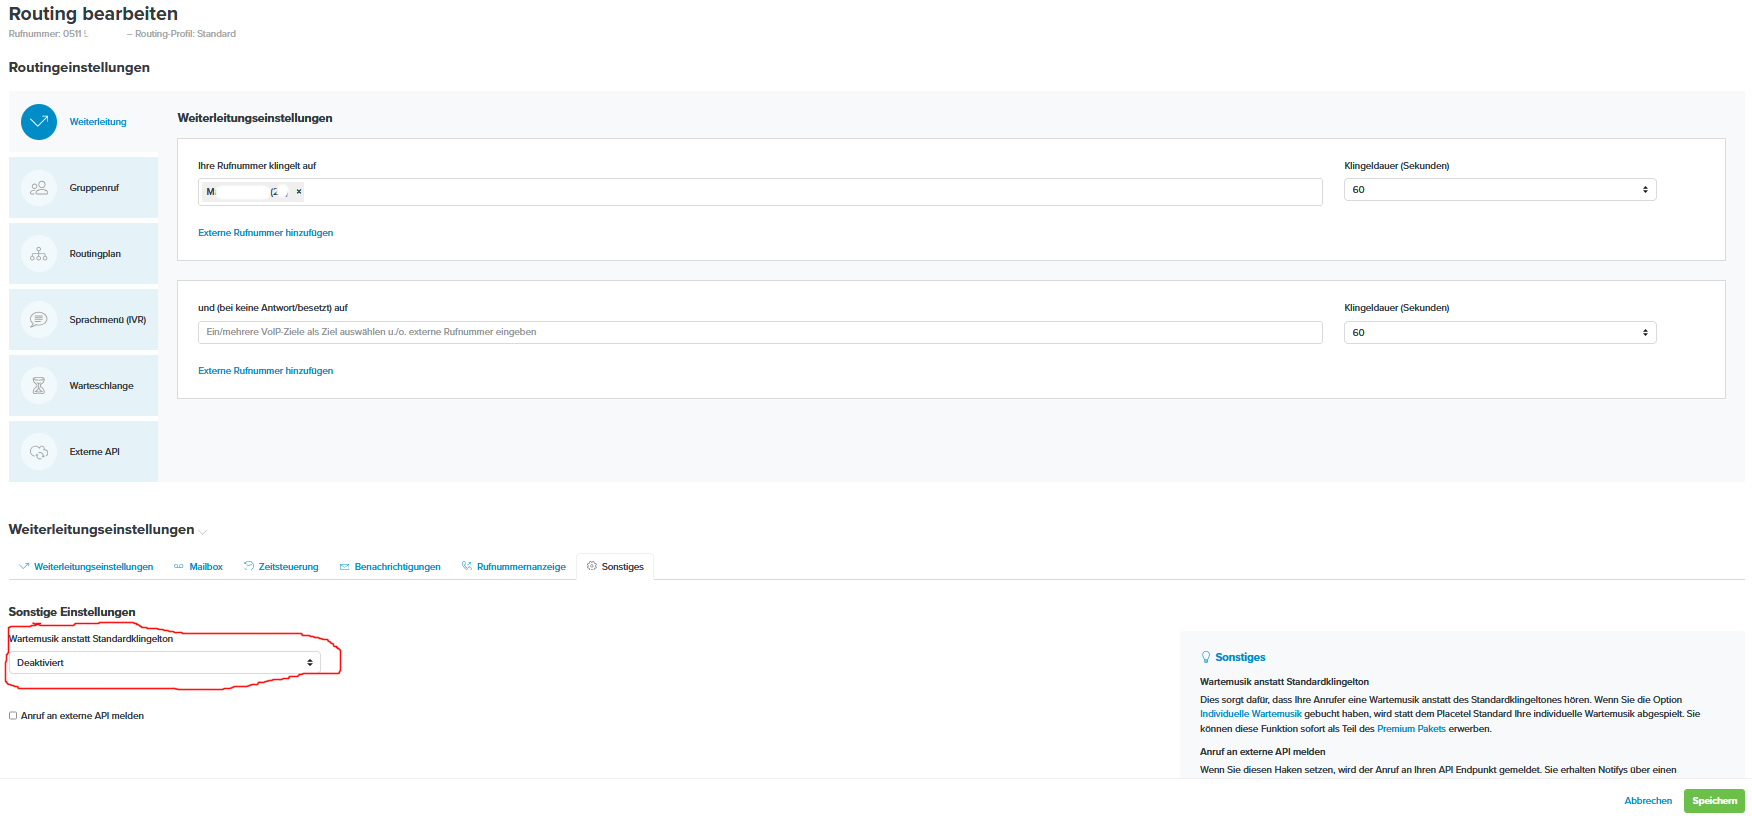The image size is (1752, 818).
Task: Choose the Gruppenruf routing icon
Action: pos(39,188)
